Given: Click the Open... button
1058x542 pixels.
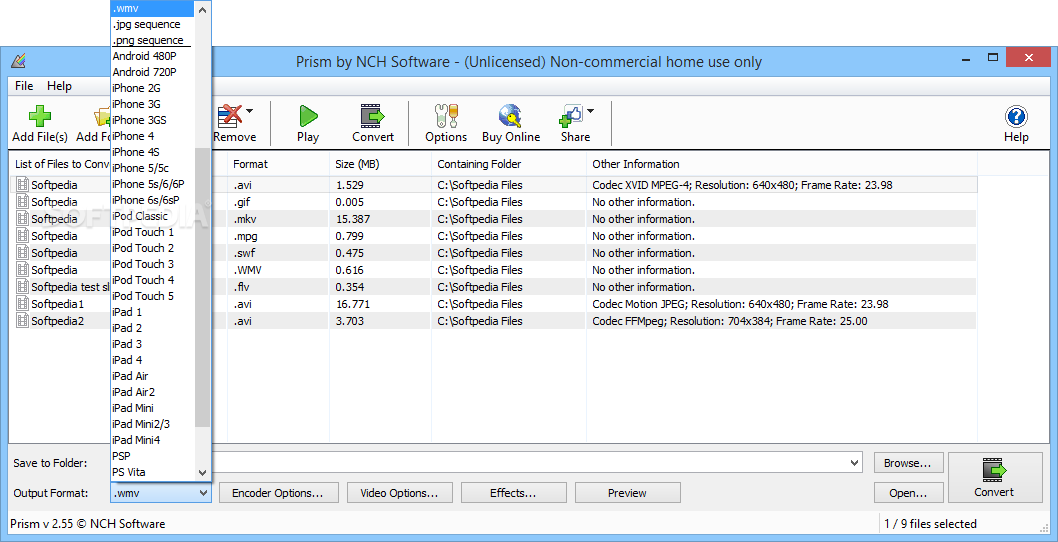Looking at the screenshot, I should (908, 493).
